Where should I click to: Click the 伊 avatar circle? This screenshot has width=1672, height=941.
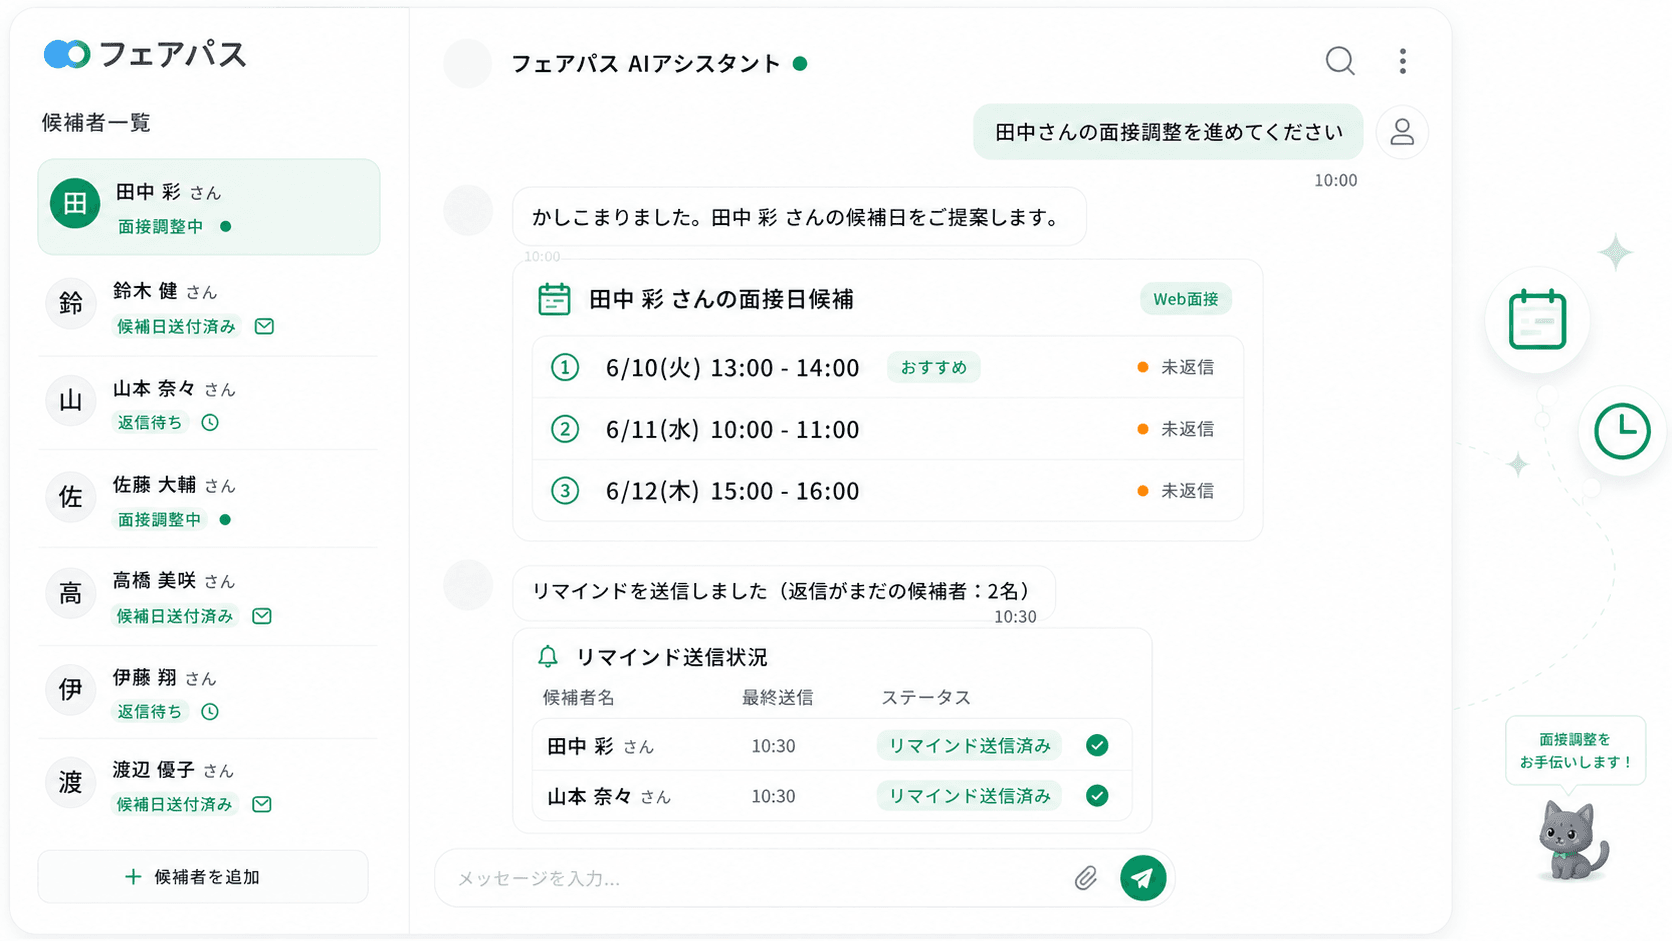coord(71,689)
